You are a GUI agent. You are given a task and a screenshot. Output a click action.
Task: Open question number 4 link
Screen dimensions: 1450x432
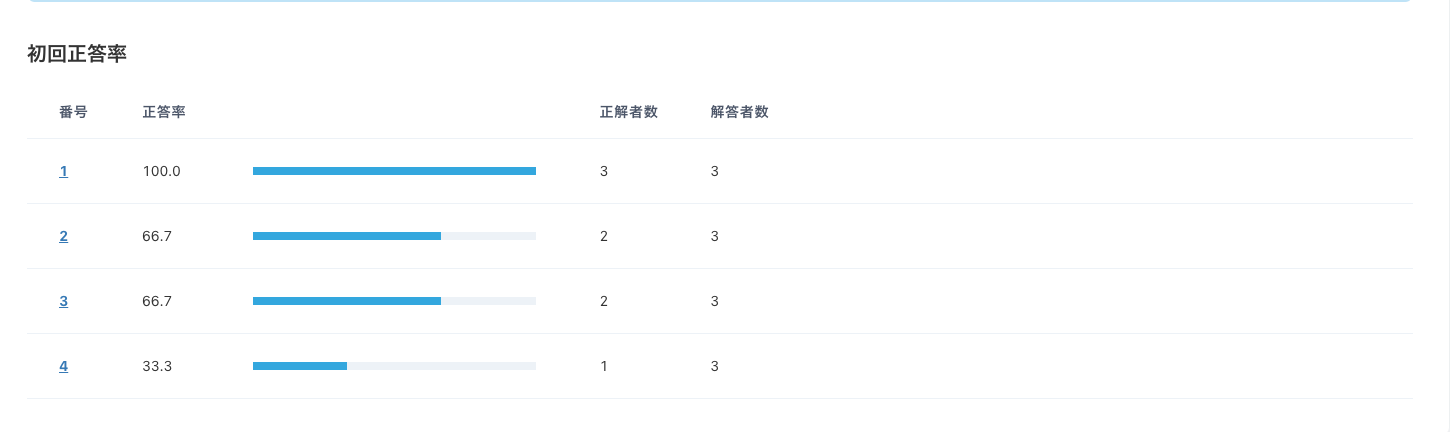64,366
